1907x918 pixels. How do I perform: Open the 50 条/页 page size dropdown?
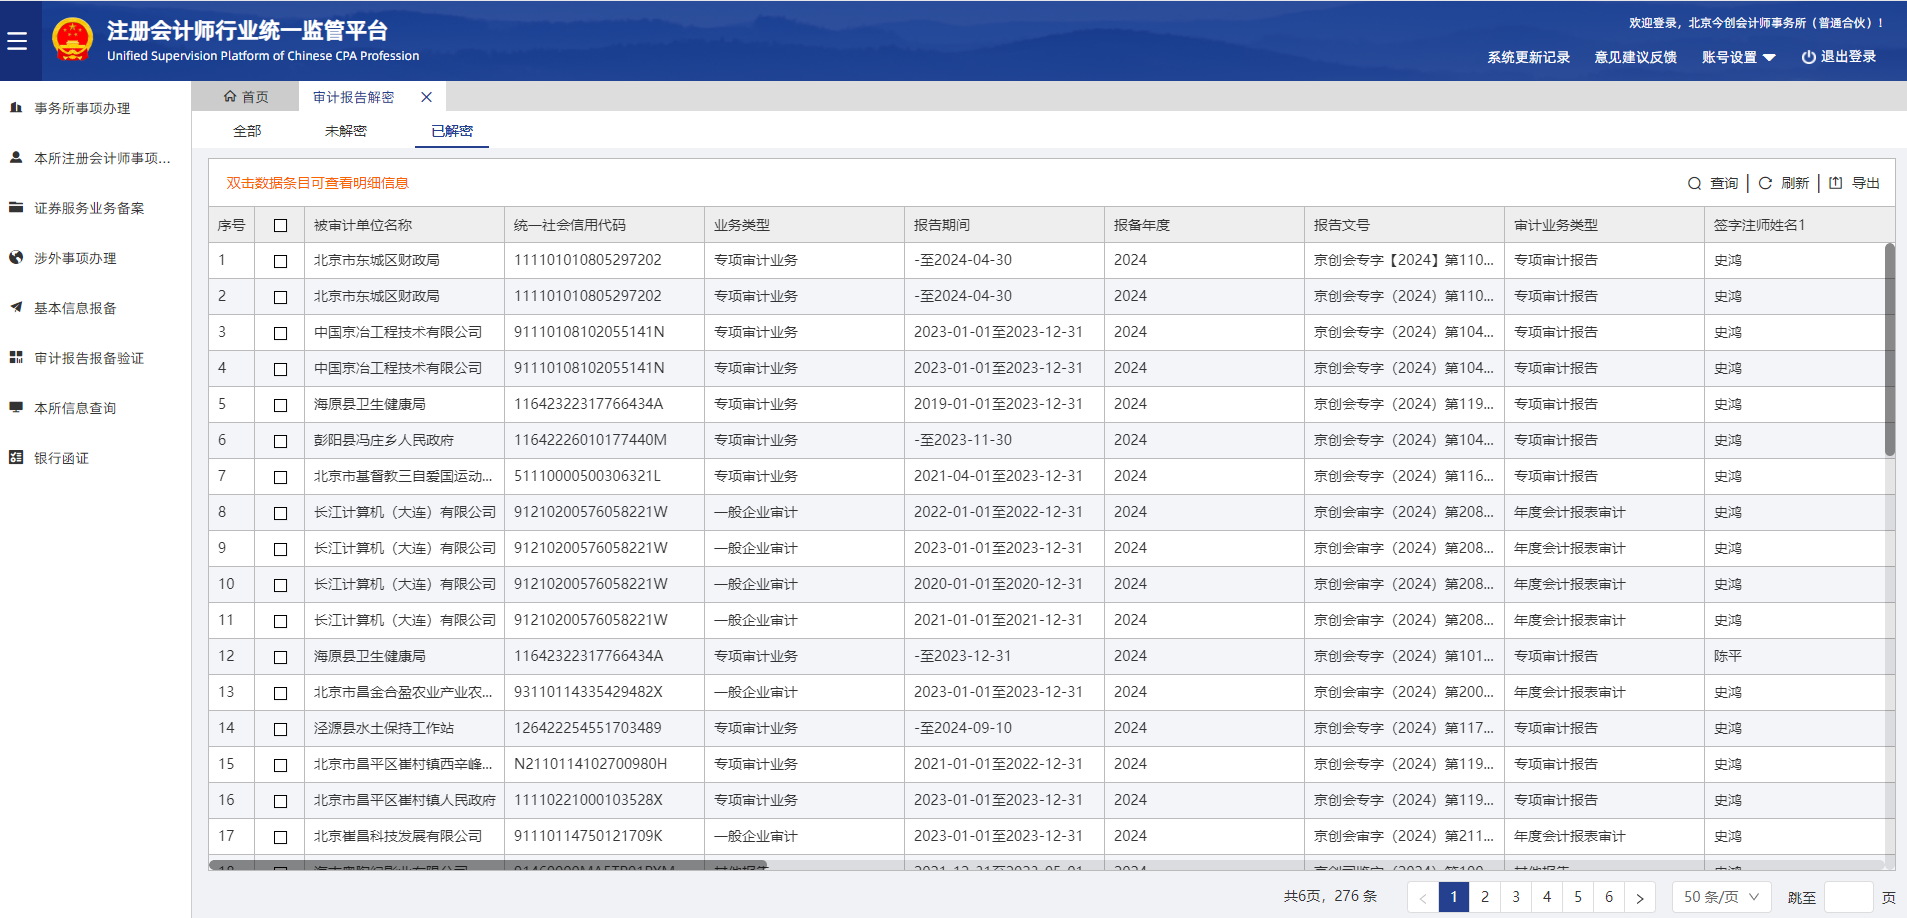pos(1720,897)
